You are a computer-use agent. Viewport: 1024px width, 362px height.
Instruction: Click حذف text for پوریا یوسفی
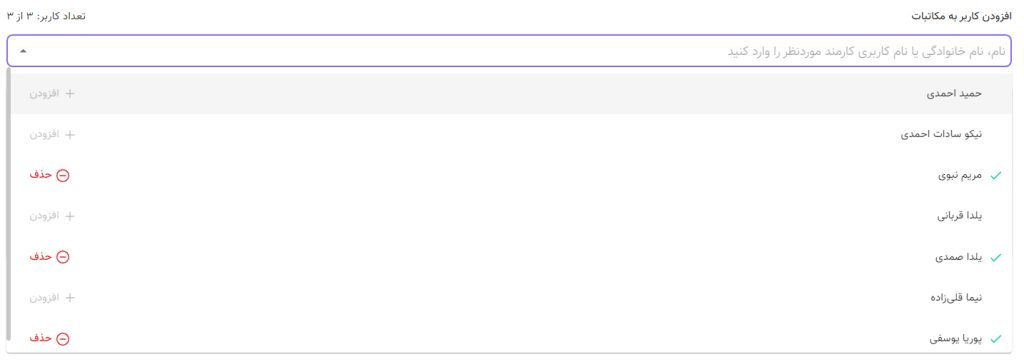pos(40,338)
